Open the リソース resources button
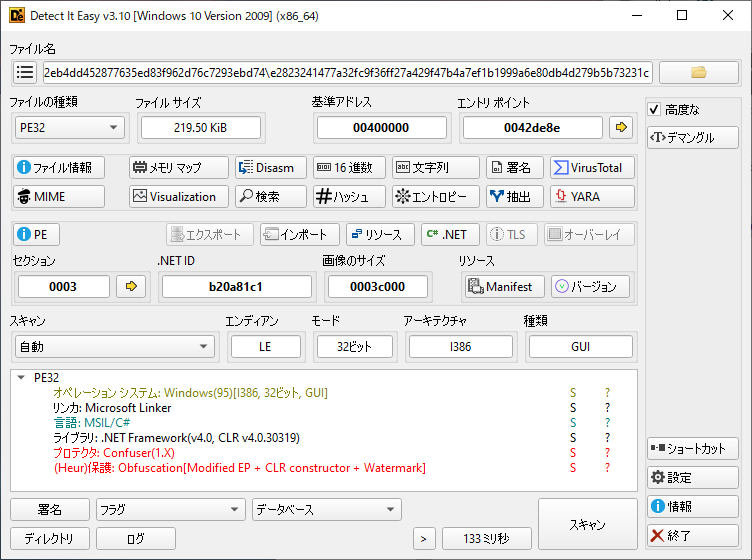 pos(380,234)
